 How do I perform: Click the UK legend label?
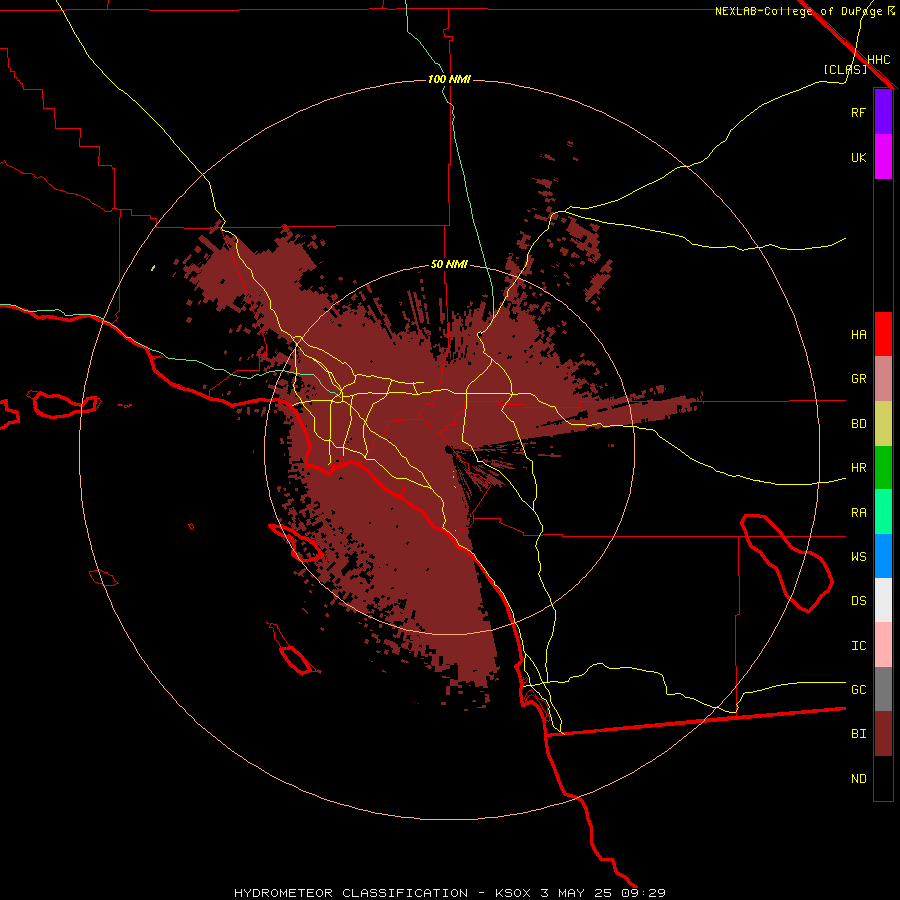(858, 157)
